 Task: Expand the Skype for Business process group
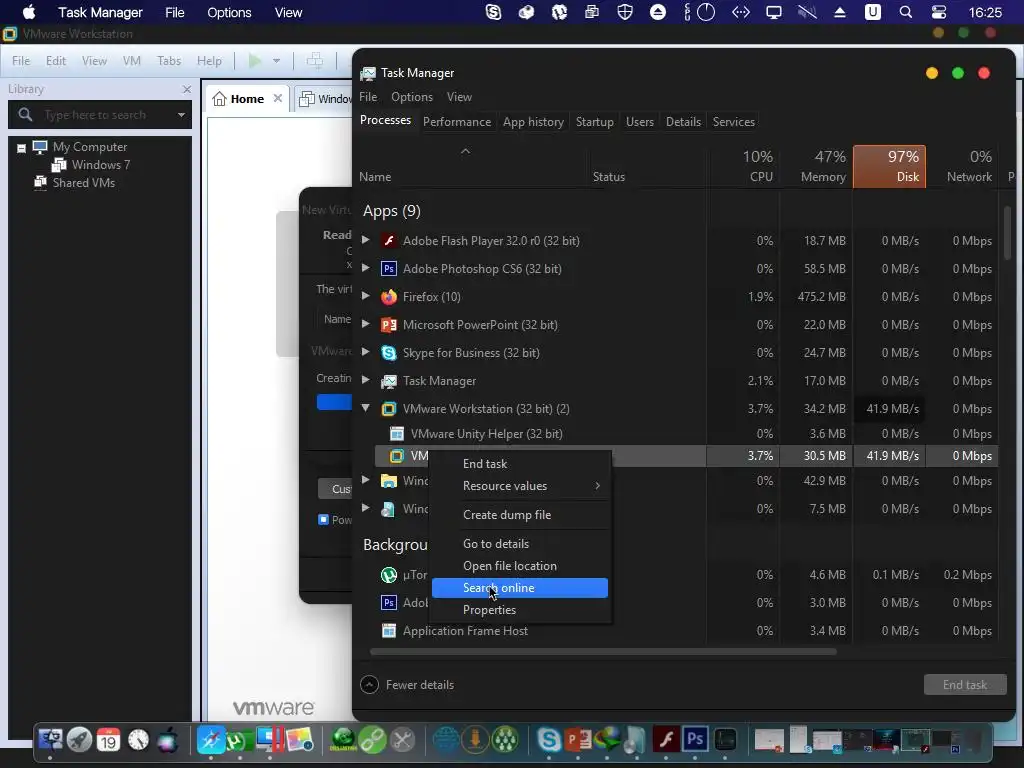click(x=366, y=352)
